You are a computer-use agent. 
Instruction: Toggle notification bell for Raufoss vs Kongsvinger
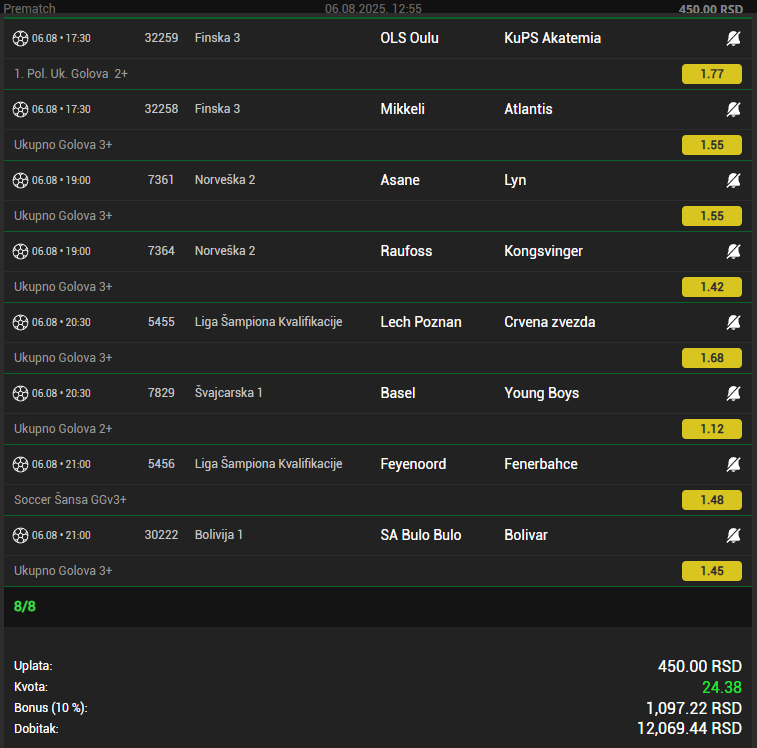coord(733,251)
